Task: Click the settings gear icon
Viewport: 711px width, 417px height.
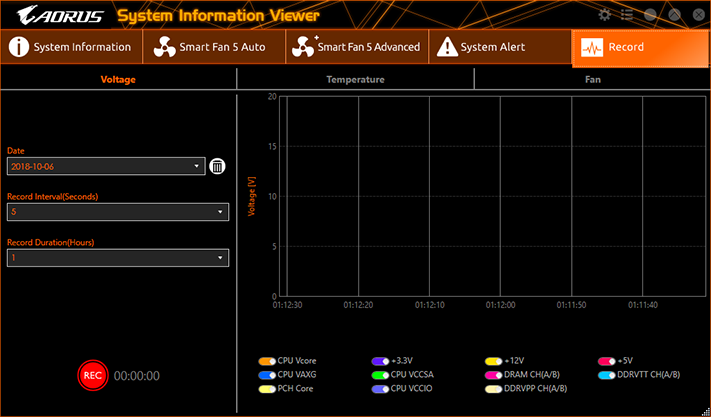Action: pyautogui.click(x=604, y=15)
